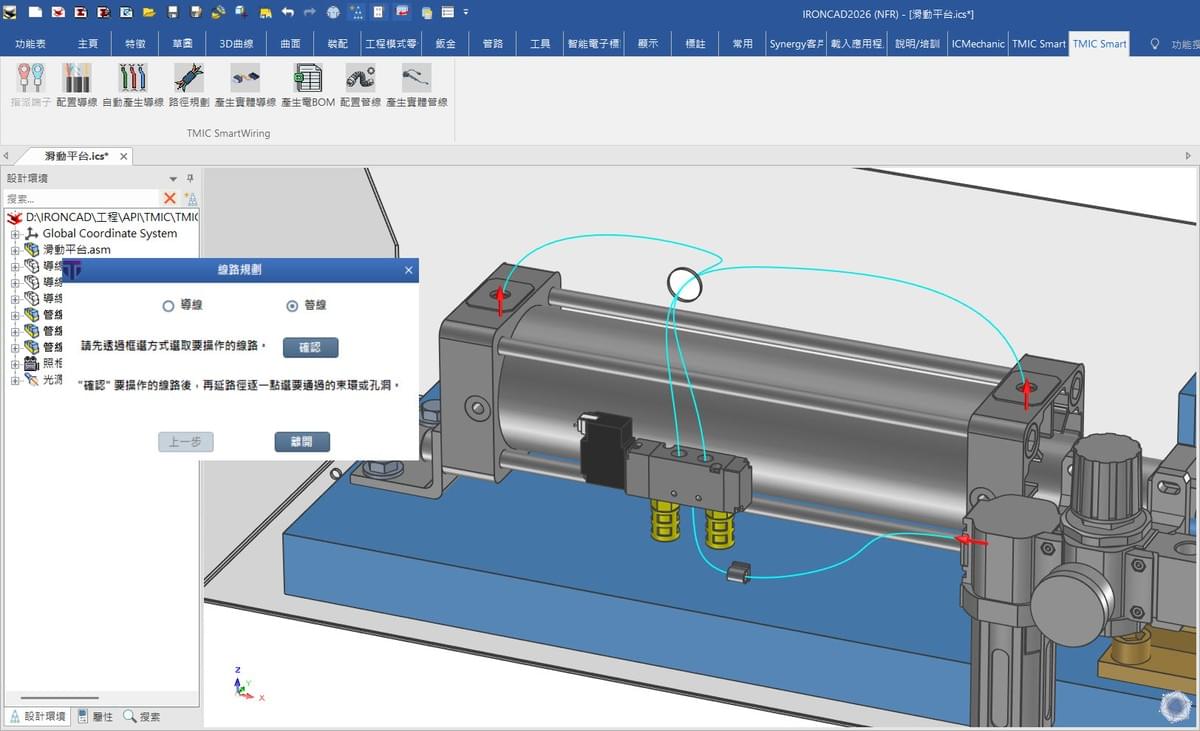Expand the 照相機 camera tree node
Image resolution: width=1200 pixels, height=731 pixels.
tap(15, 364)
